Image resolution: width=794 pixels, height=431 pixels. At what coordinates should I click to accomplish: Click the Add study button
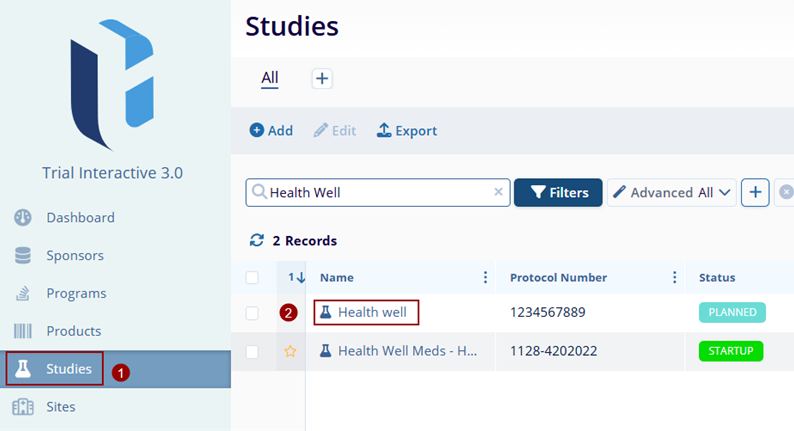point(271,131)
